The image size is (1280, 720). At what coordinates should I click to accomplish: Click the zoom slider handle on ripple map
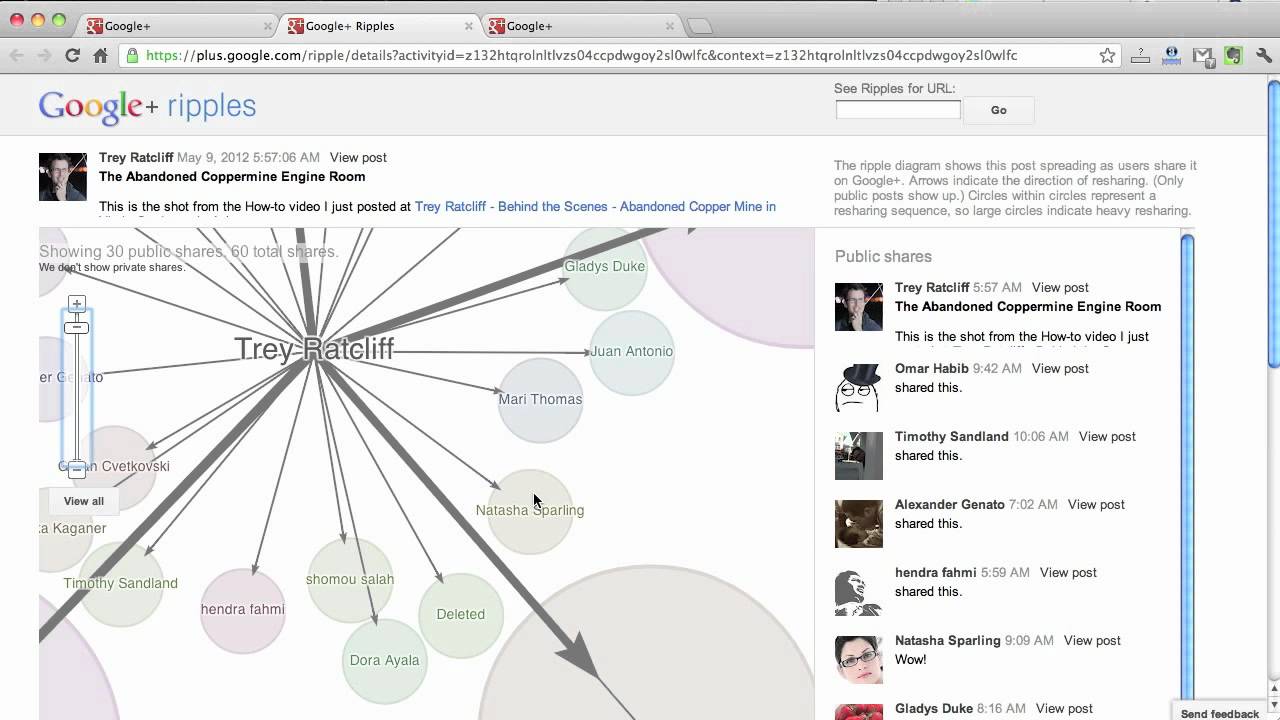coord(77,328)
